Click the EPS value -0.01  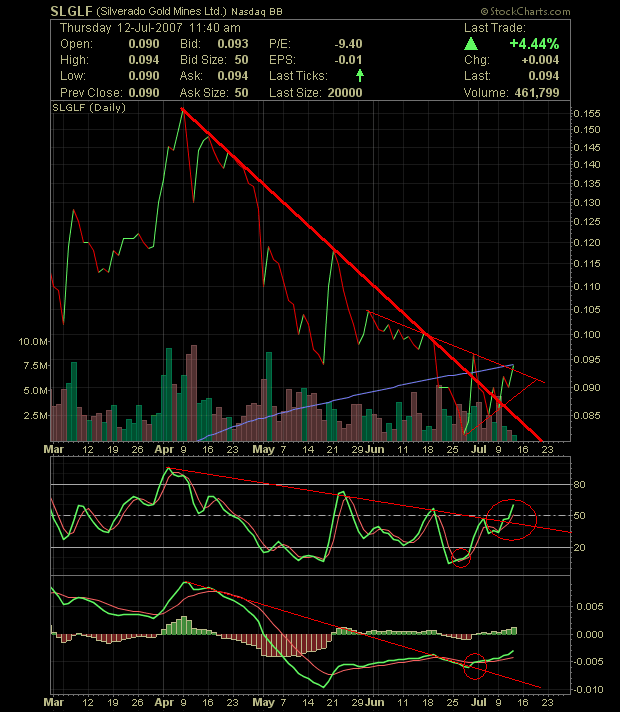[348, 60]
